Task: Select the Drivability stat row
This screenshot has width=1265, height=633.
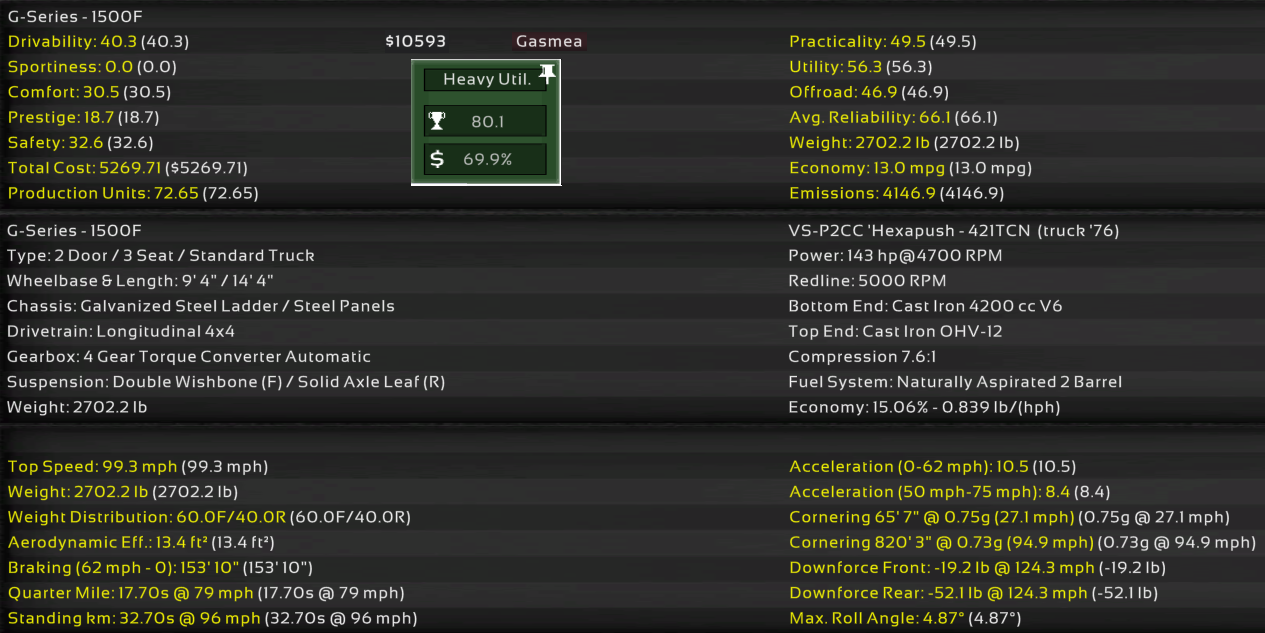Action: pos(98,42)
